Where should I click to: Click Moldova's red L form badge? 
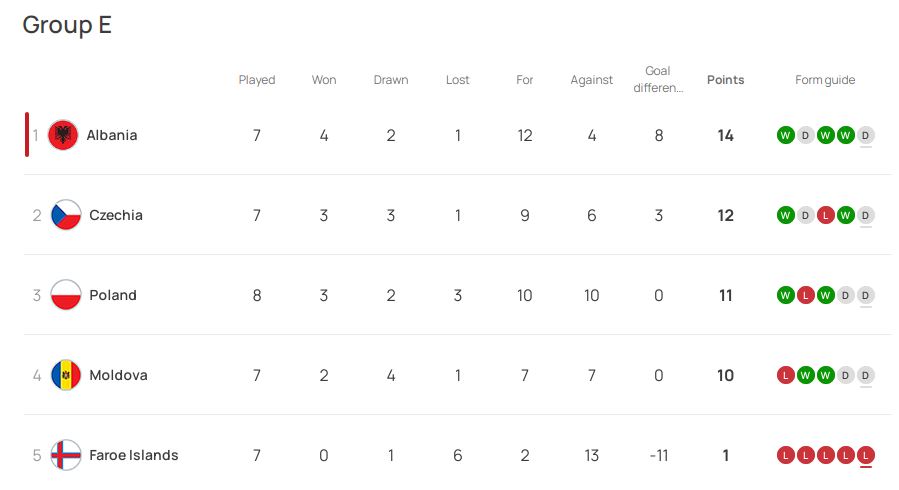[x=785, y=375]
